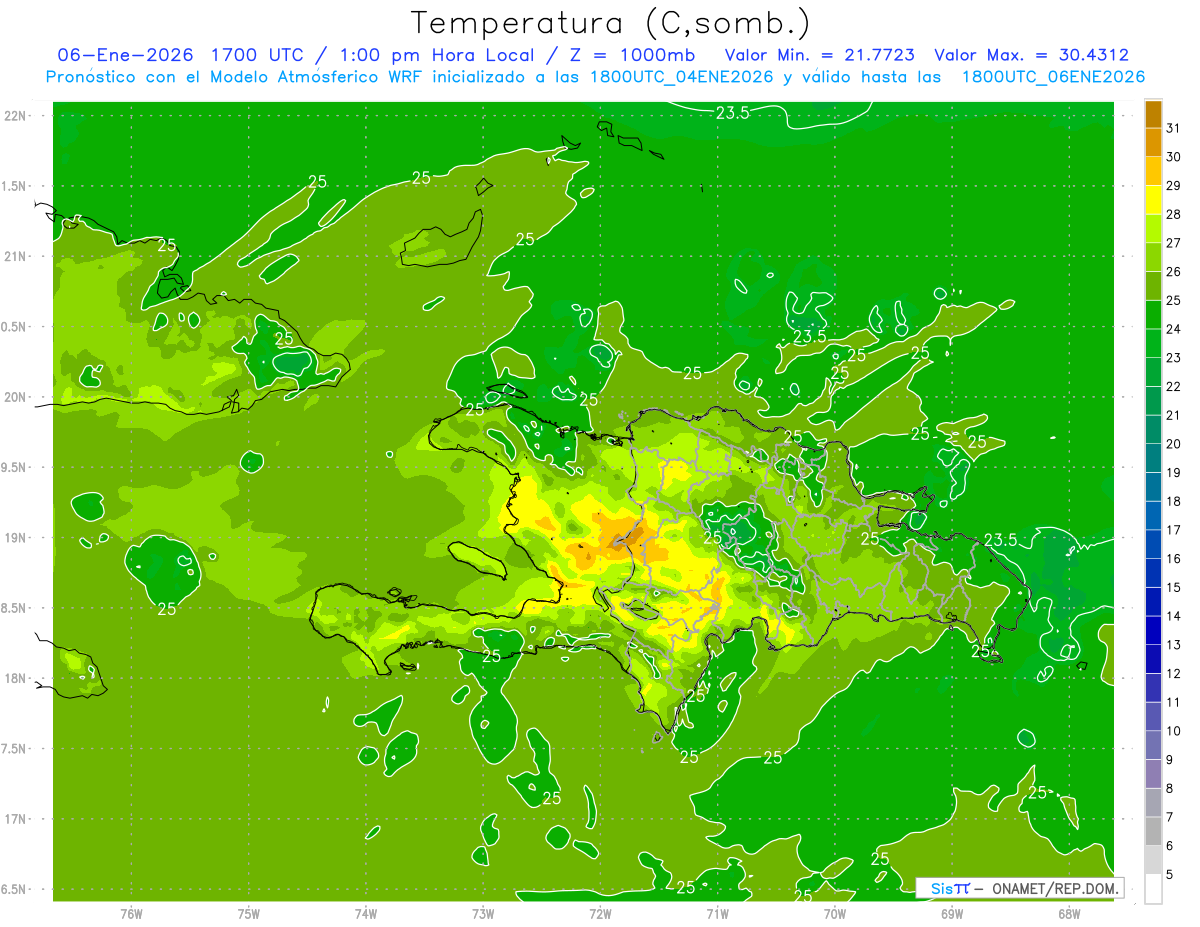The image size is (1200, 927).
Task: Click color bar value "15"
Action: pos(1174,588)
